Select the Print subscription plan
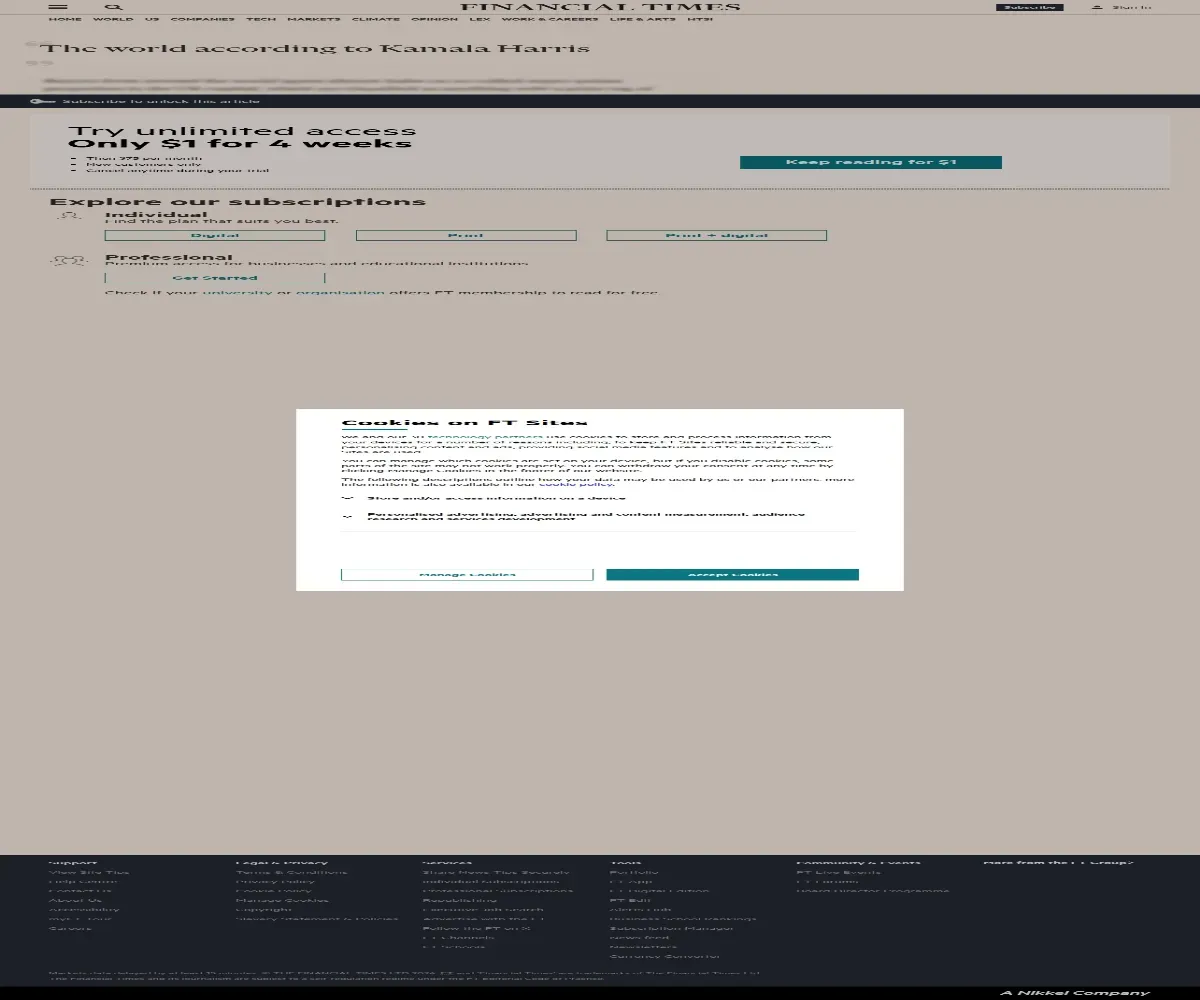Viewport: 1200px width, 1000px height. [466, 236]
